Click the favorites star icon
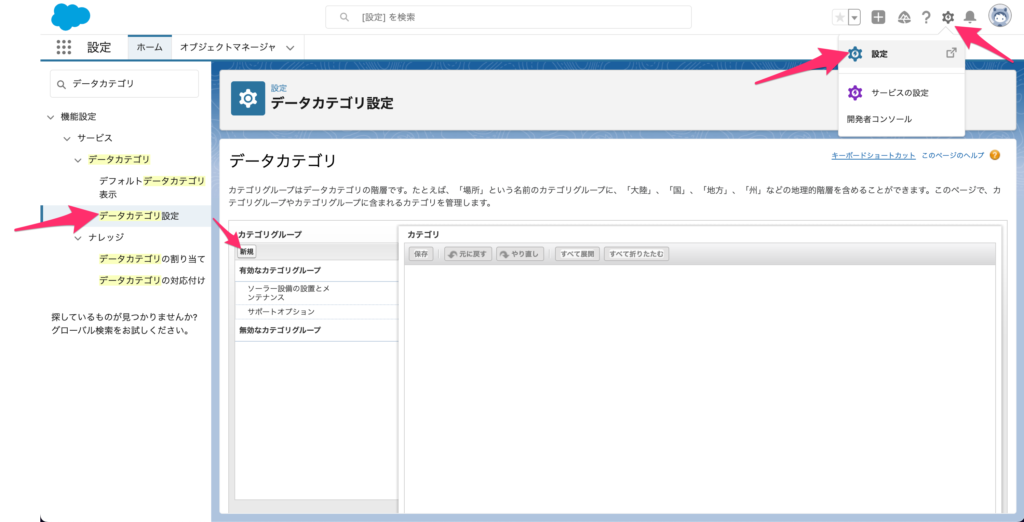The image size is (1024, 522). click(x=840, y=18)
